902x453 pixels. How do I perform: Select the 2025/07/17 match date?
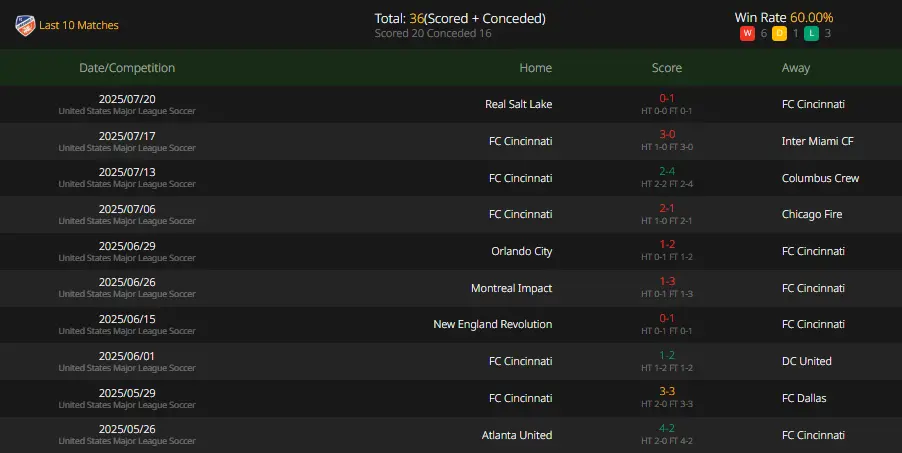(x=127, y=136)
